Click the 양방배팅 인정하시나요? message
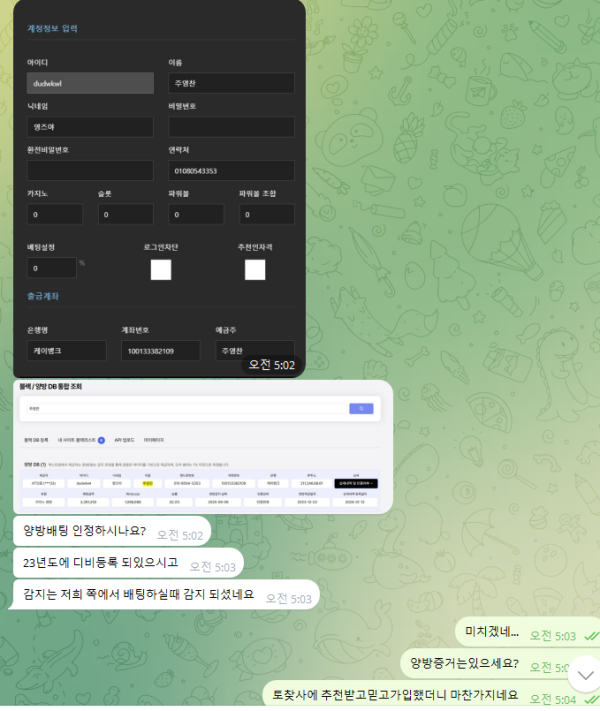The image size is (600, 711). click(85, 531)
